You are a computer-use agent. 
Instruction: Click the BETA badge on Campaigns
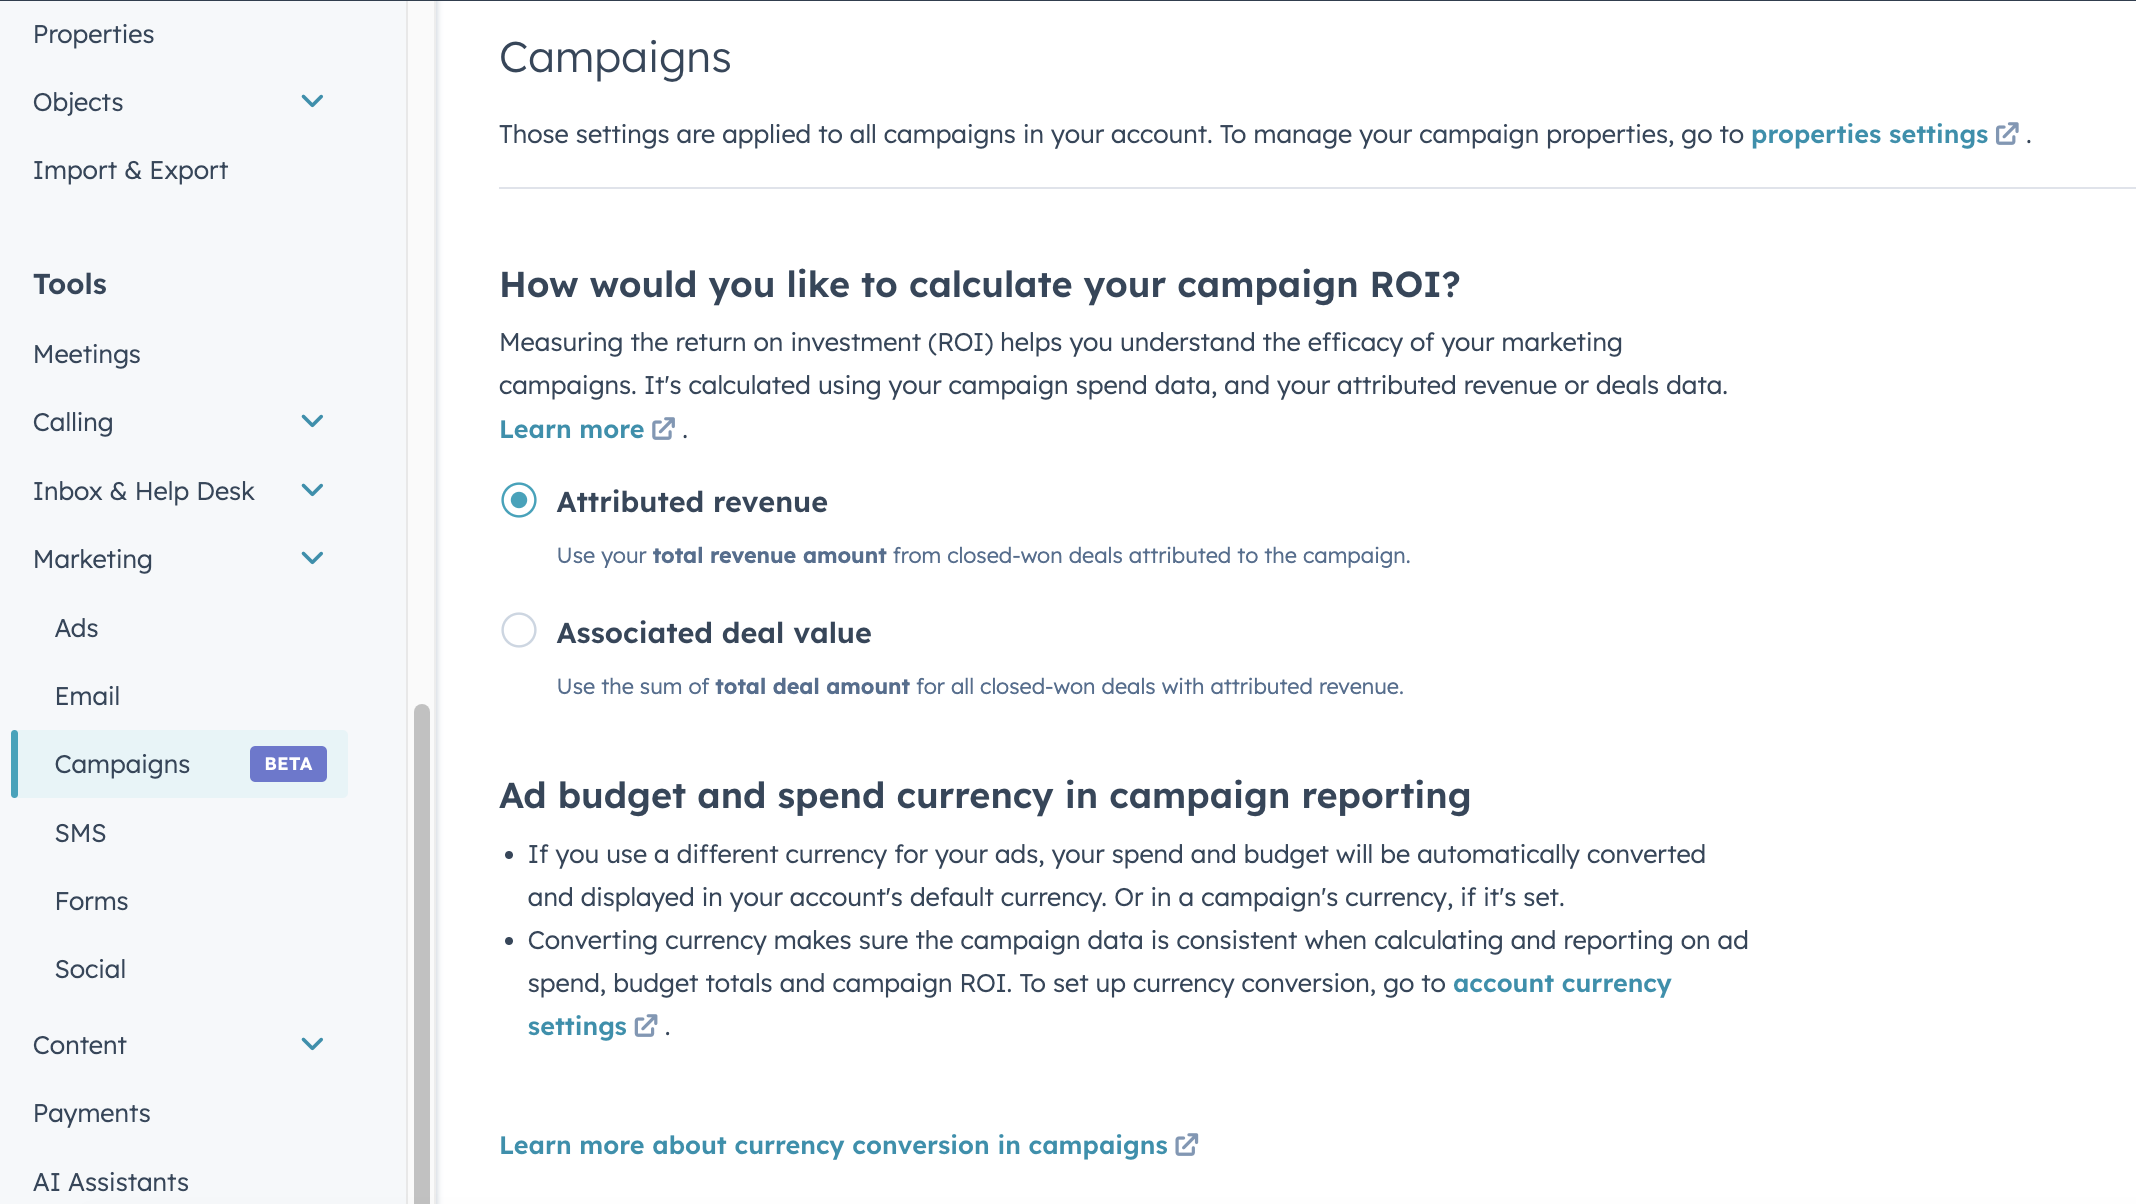pos(288,764)
